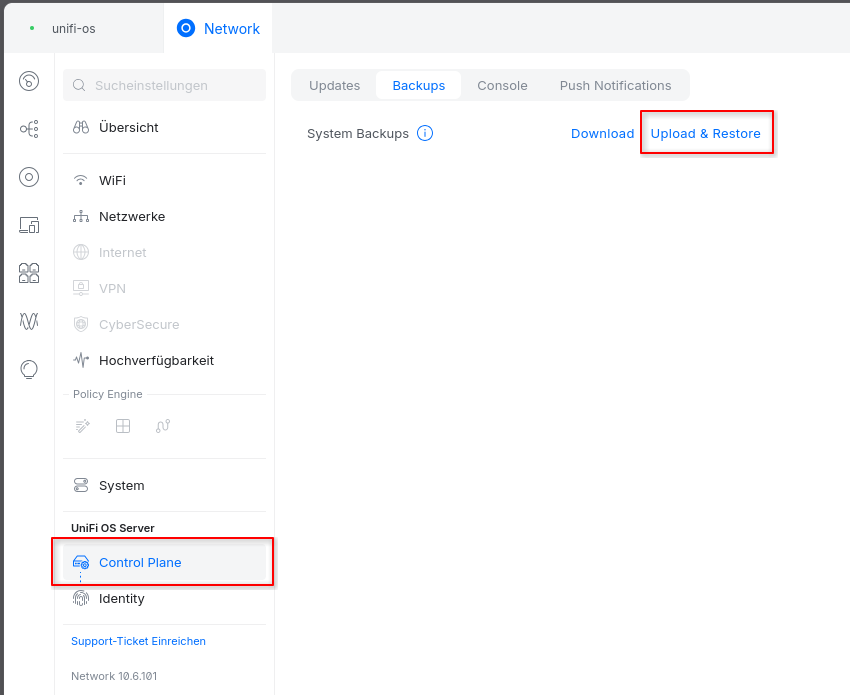This screenshot has width=850, height=695.
Task: Click the UniFi OS Server heading
Action: click(x=113, y=528)
